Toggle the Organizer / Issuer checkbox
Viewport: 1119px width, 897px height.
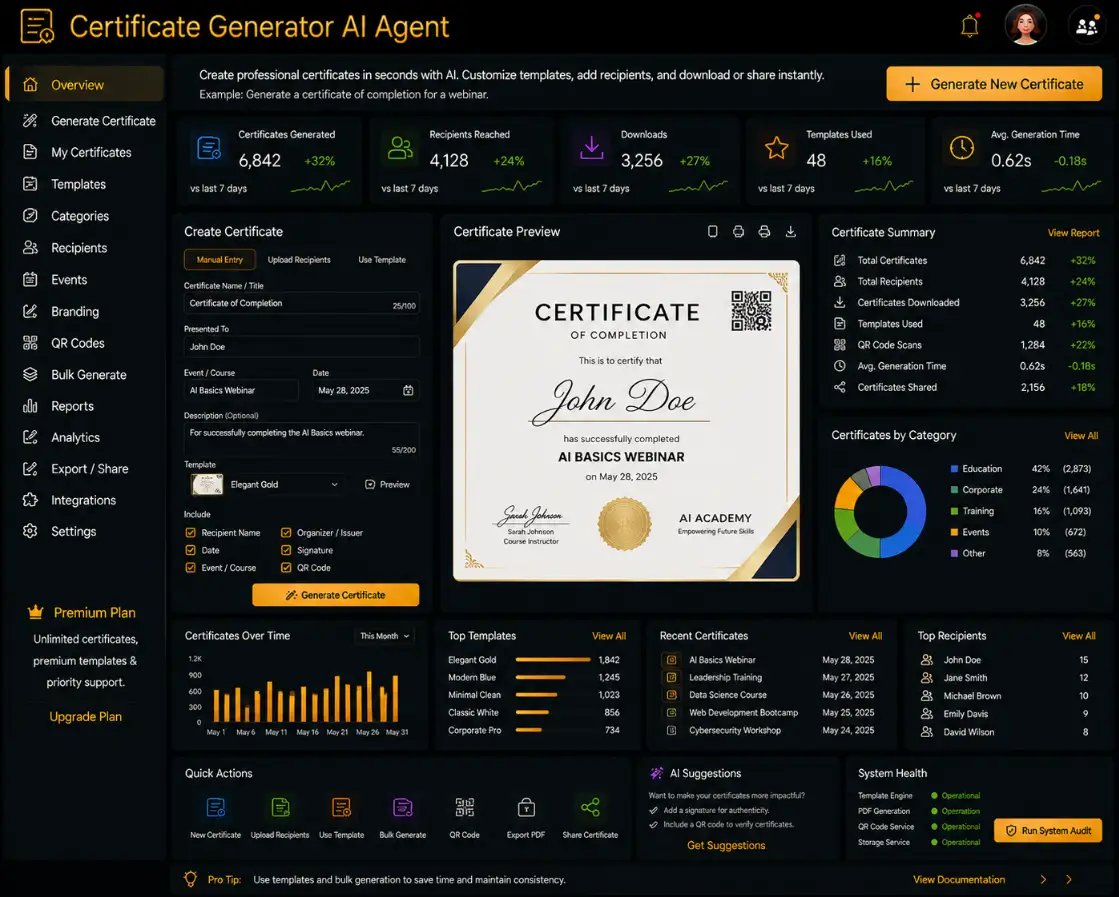pos(286,532)
